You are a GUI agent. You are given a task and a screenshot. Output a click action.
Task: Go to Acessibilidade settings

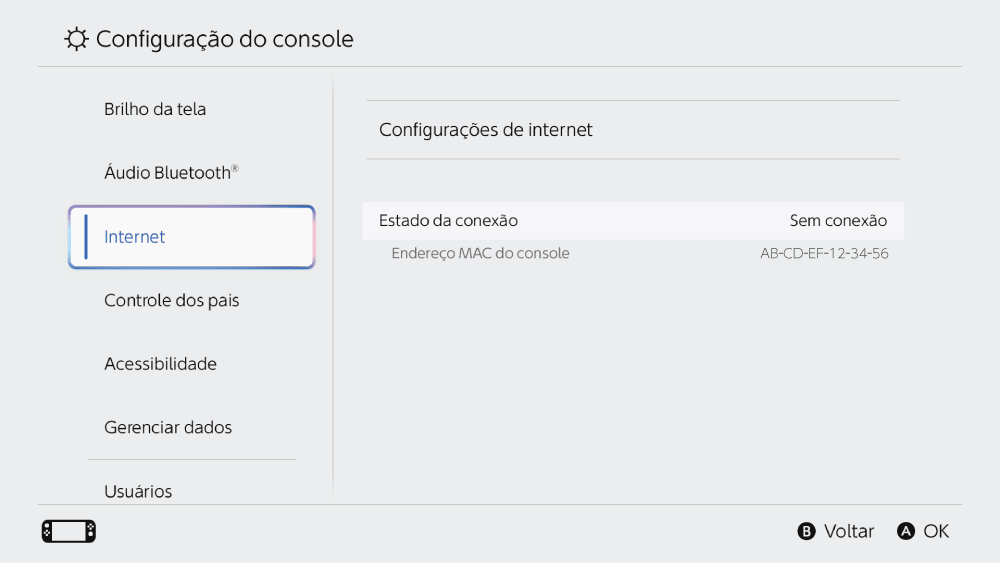coord(160,364)
